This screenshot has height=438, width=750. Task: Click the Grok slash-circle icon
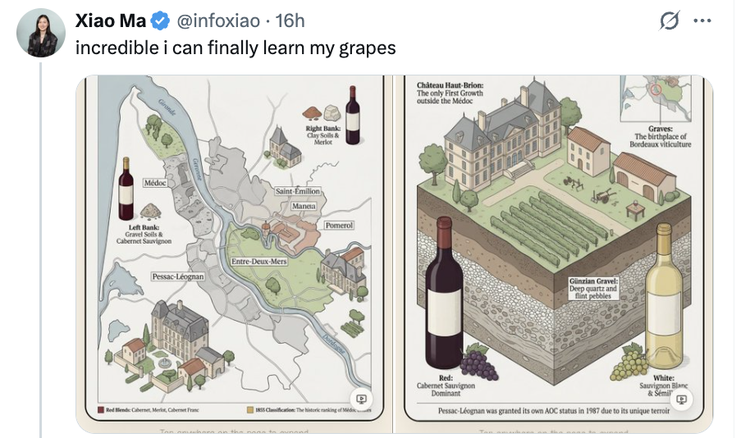(671, 21)
